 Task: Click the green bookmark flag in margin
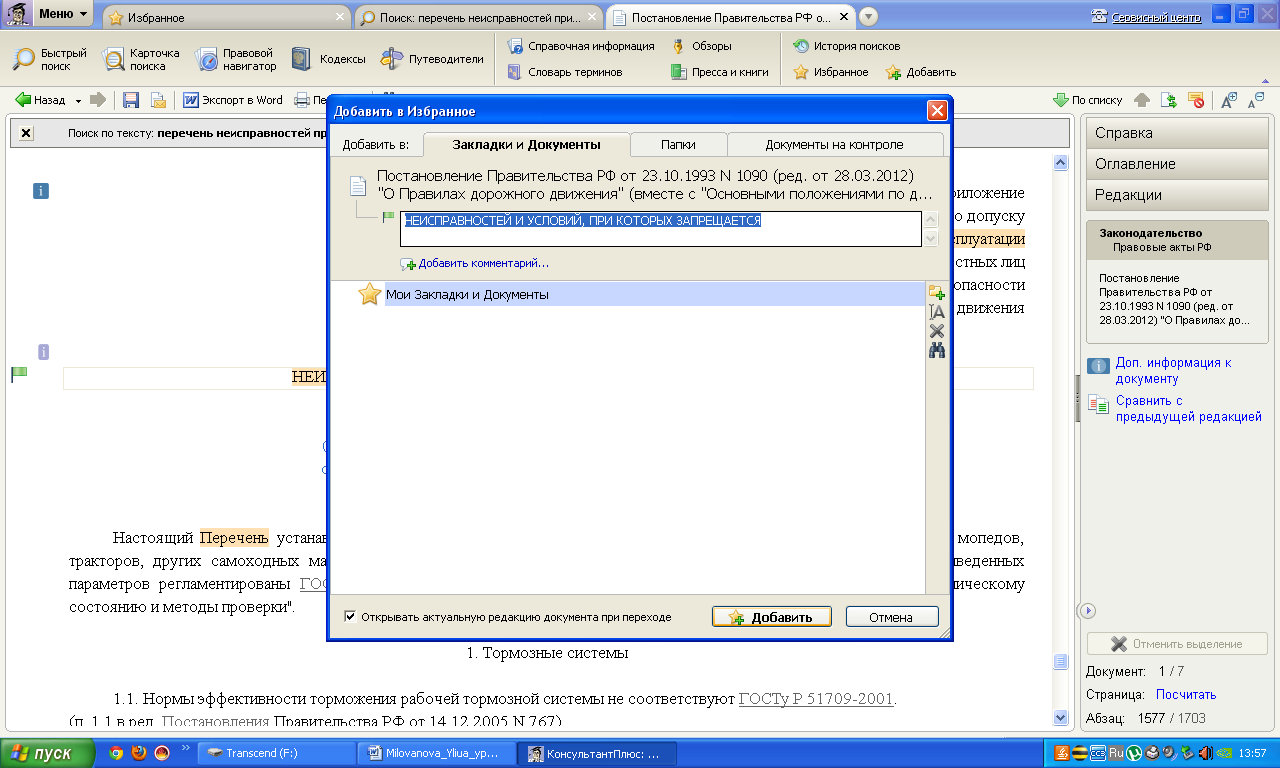coord(19,374)
